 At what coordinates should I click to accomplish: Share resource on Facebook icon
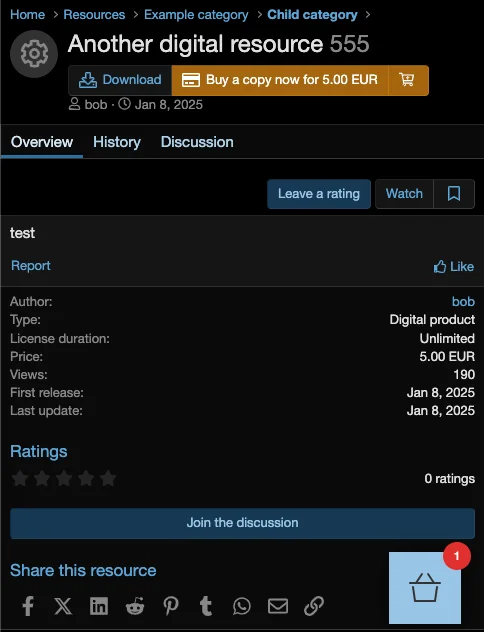coord(28,606)
